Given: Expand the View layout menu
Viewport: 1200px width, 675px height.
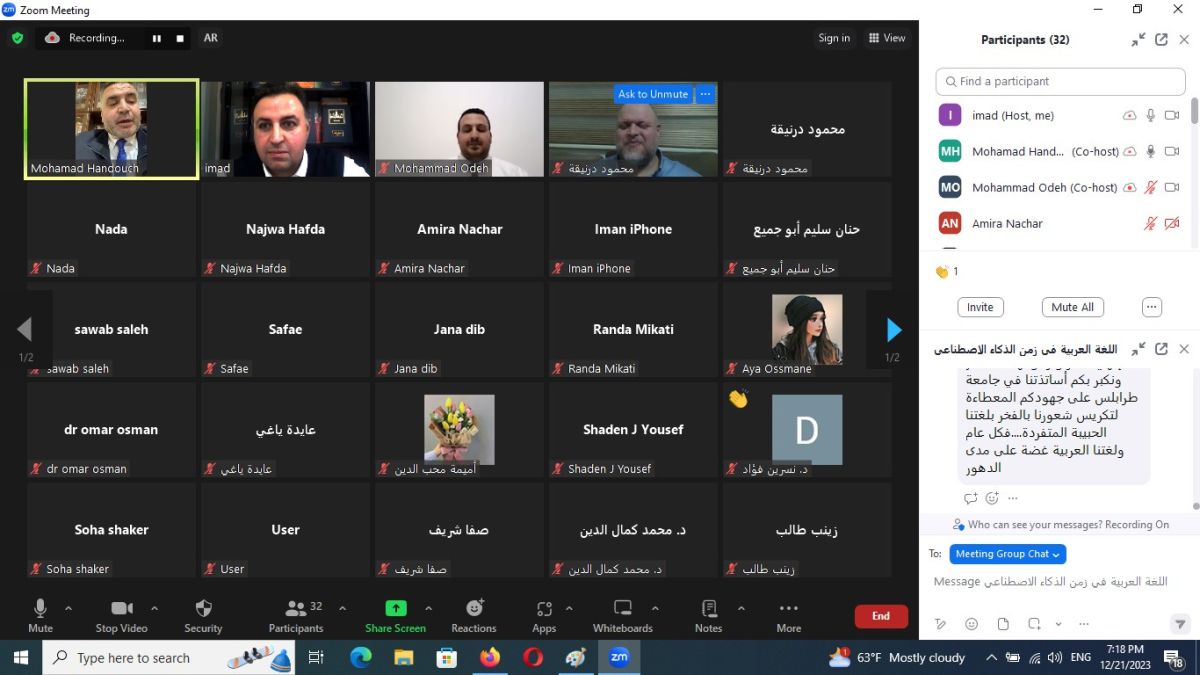Looking at the screenshot, I should 887,38.
